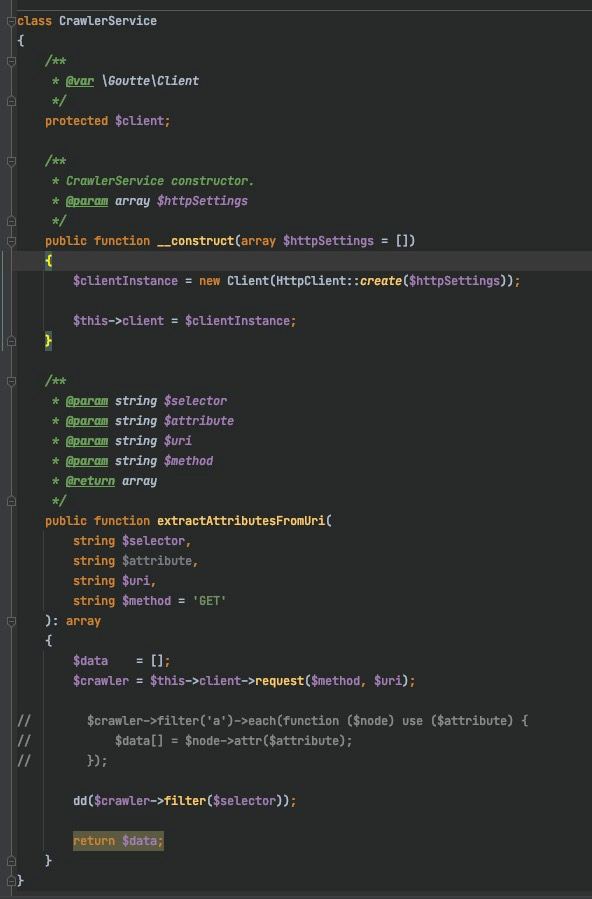Fold the @param string $selector docblock opening

(11, 381)
